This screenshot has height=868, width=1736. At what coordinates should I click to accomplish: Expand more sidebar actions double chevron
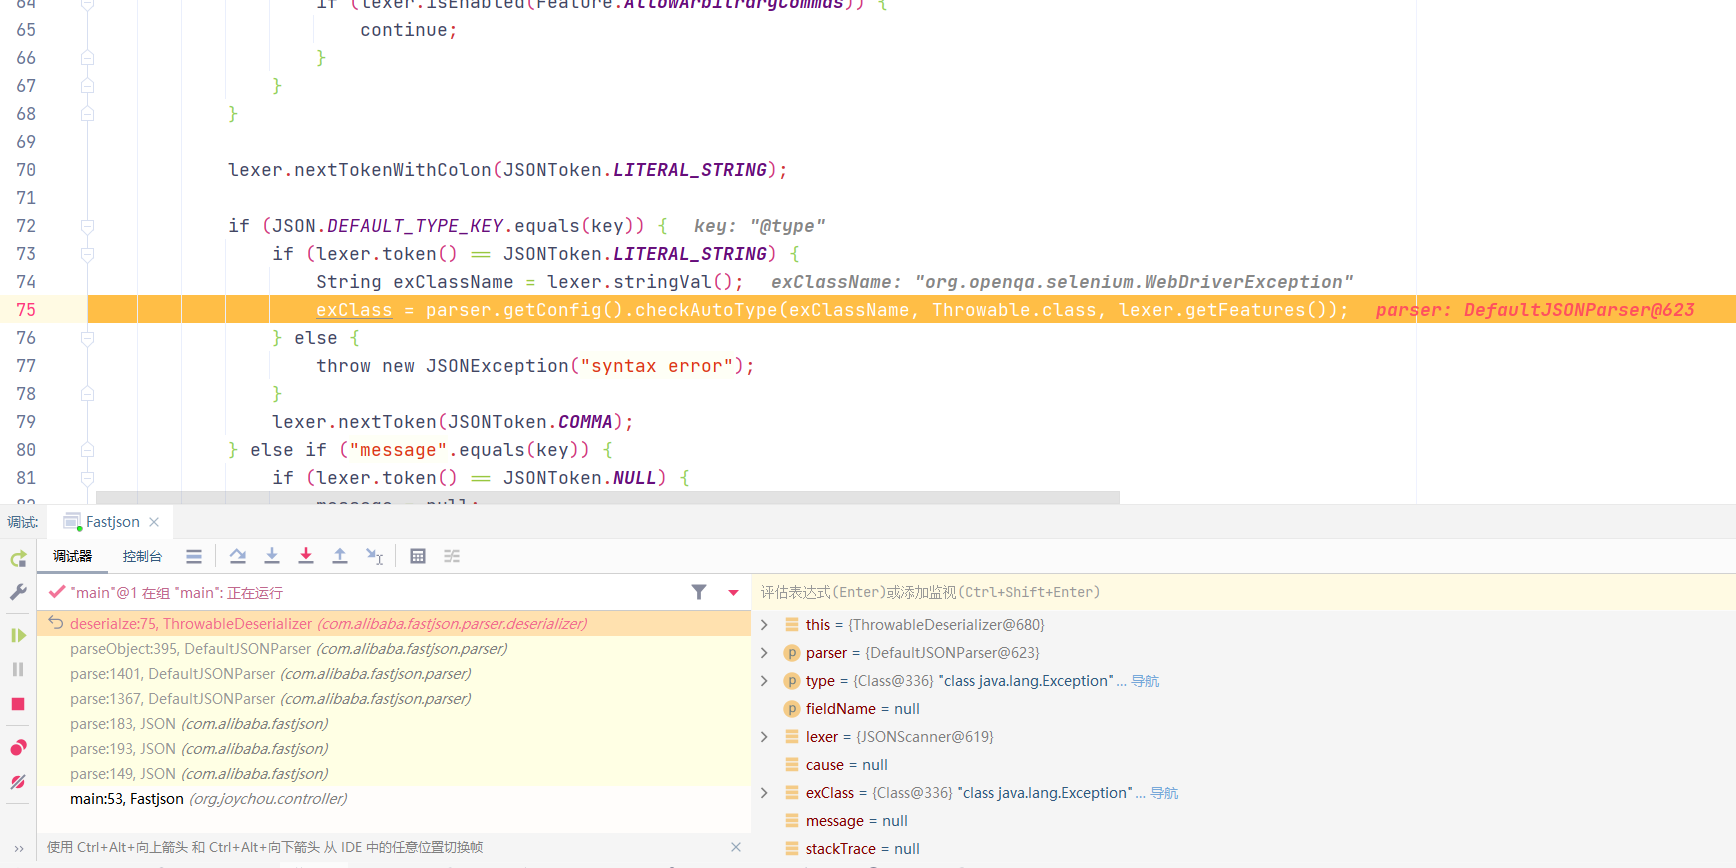[18, 849]
